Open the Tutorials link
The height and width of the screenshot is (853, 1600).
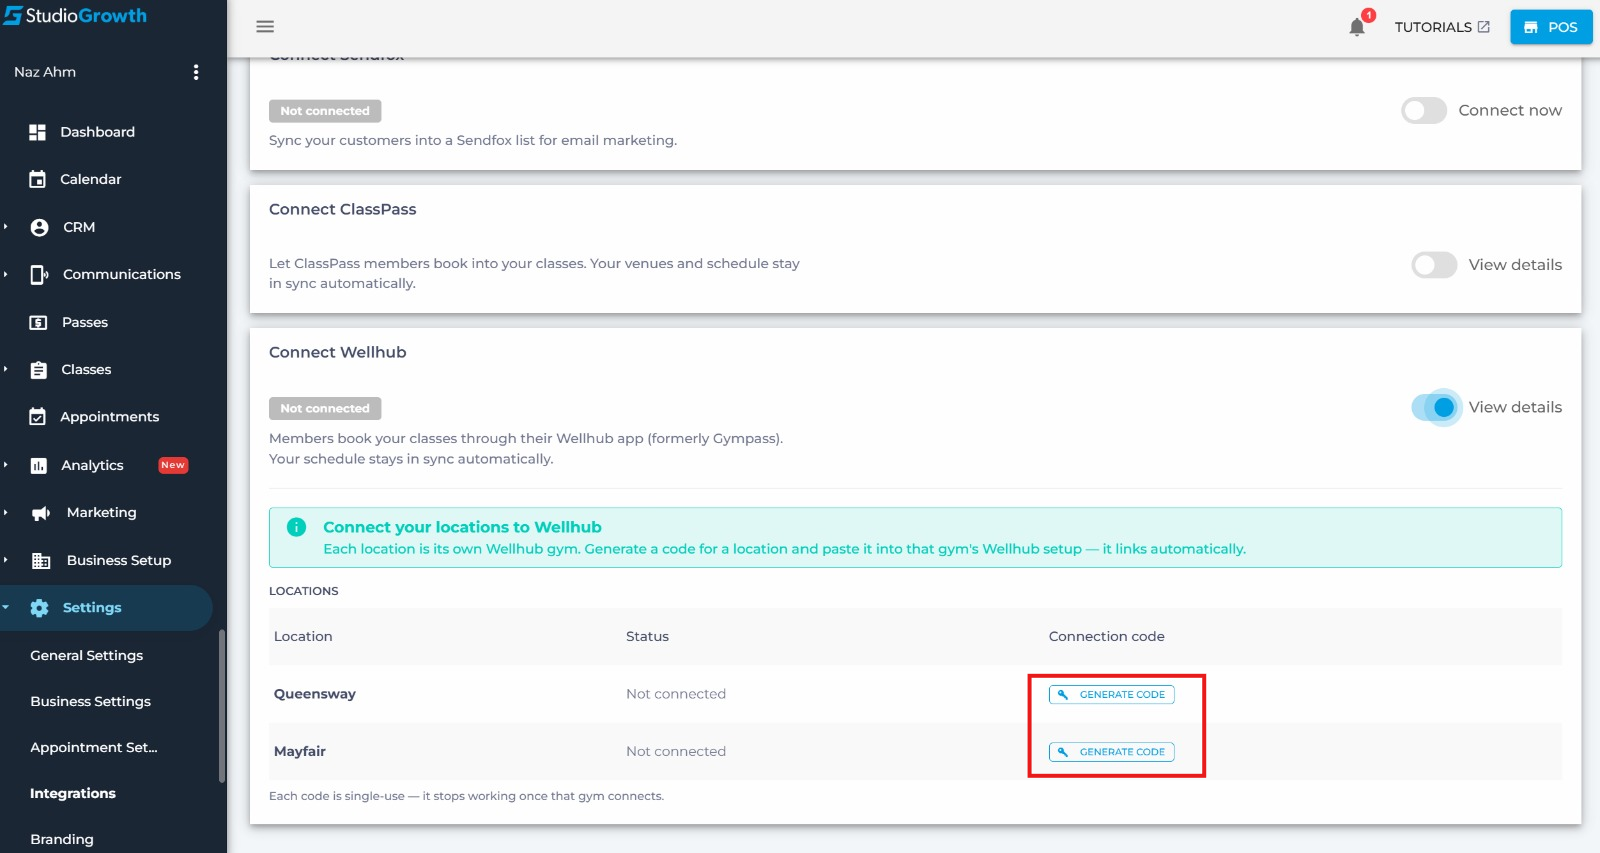coord(1442,27)
